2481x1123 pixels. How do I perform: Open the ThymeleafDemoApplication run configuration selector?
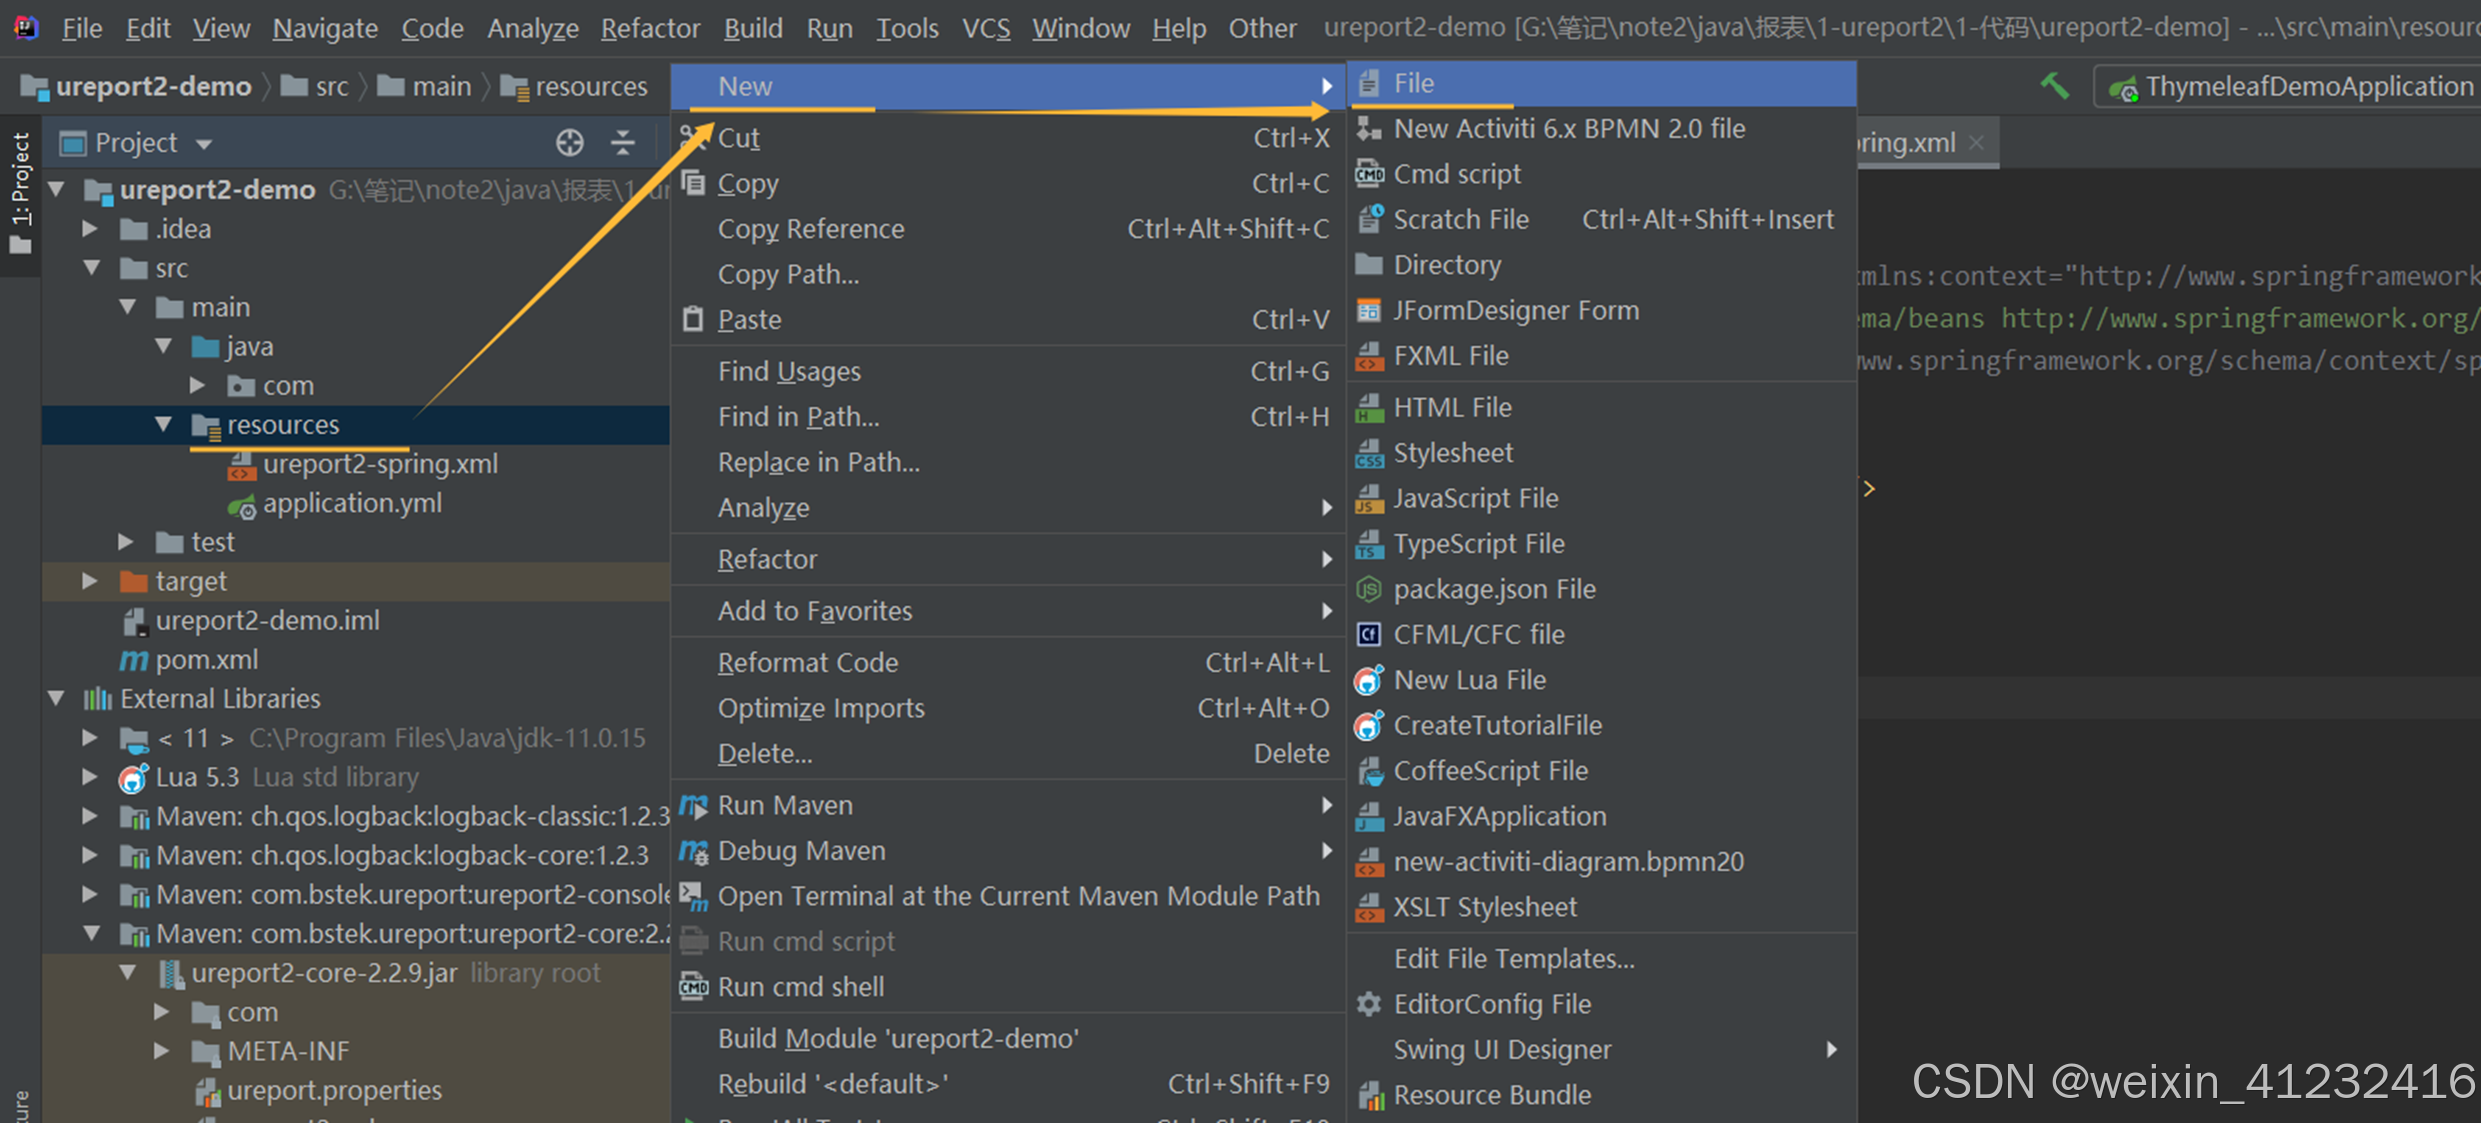coord(2290,87)
